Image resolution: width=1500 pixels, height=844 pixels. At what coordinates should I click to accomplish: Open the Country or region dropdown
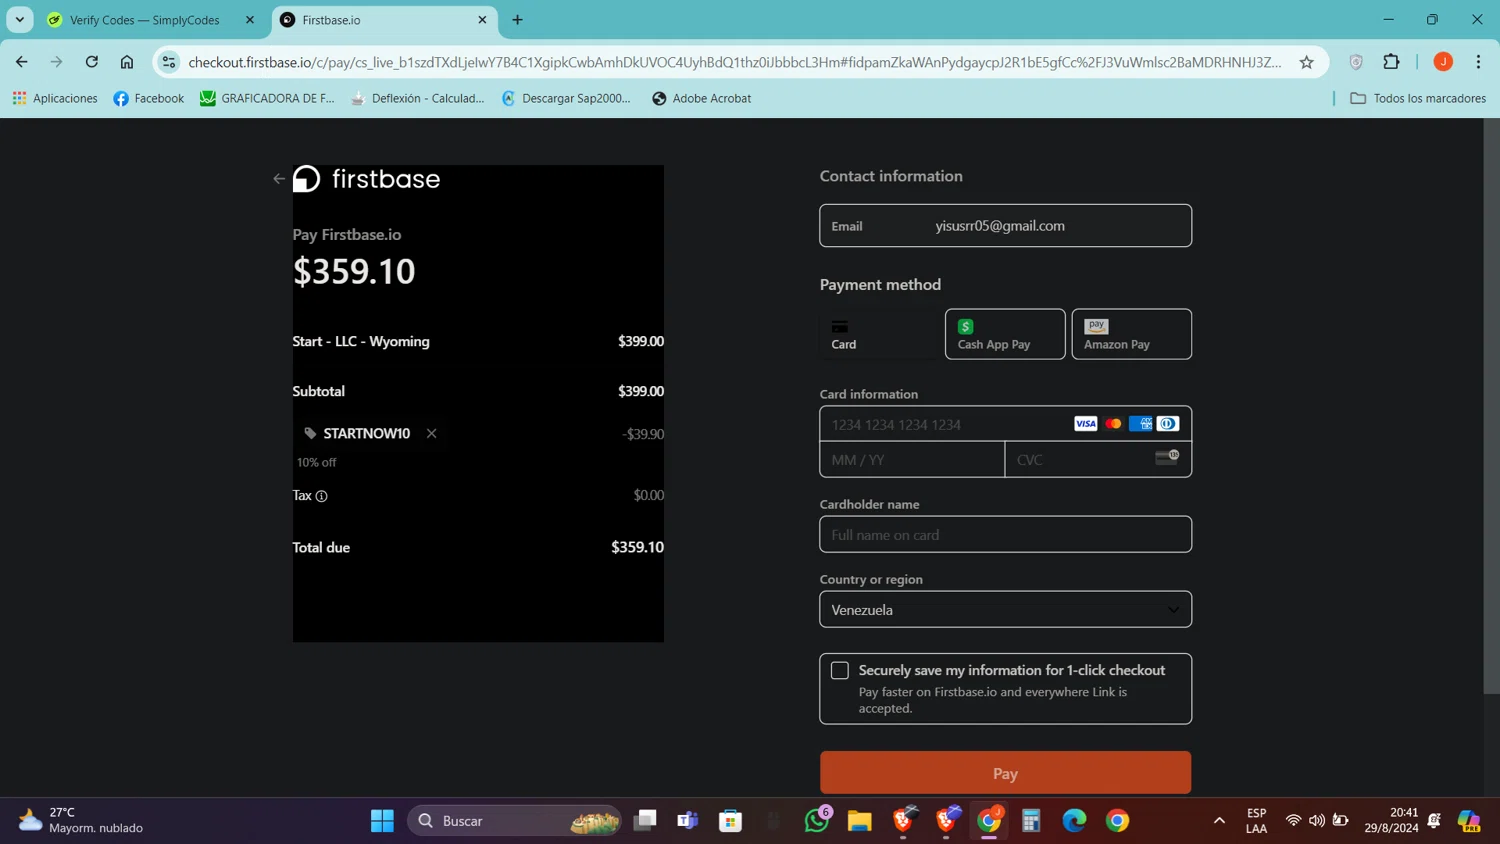tap(1005, 609)
